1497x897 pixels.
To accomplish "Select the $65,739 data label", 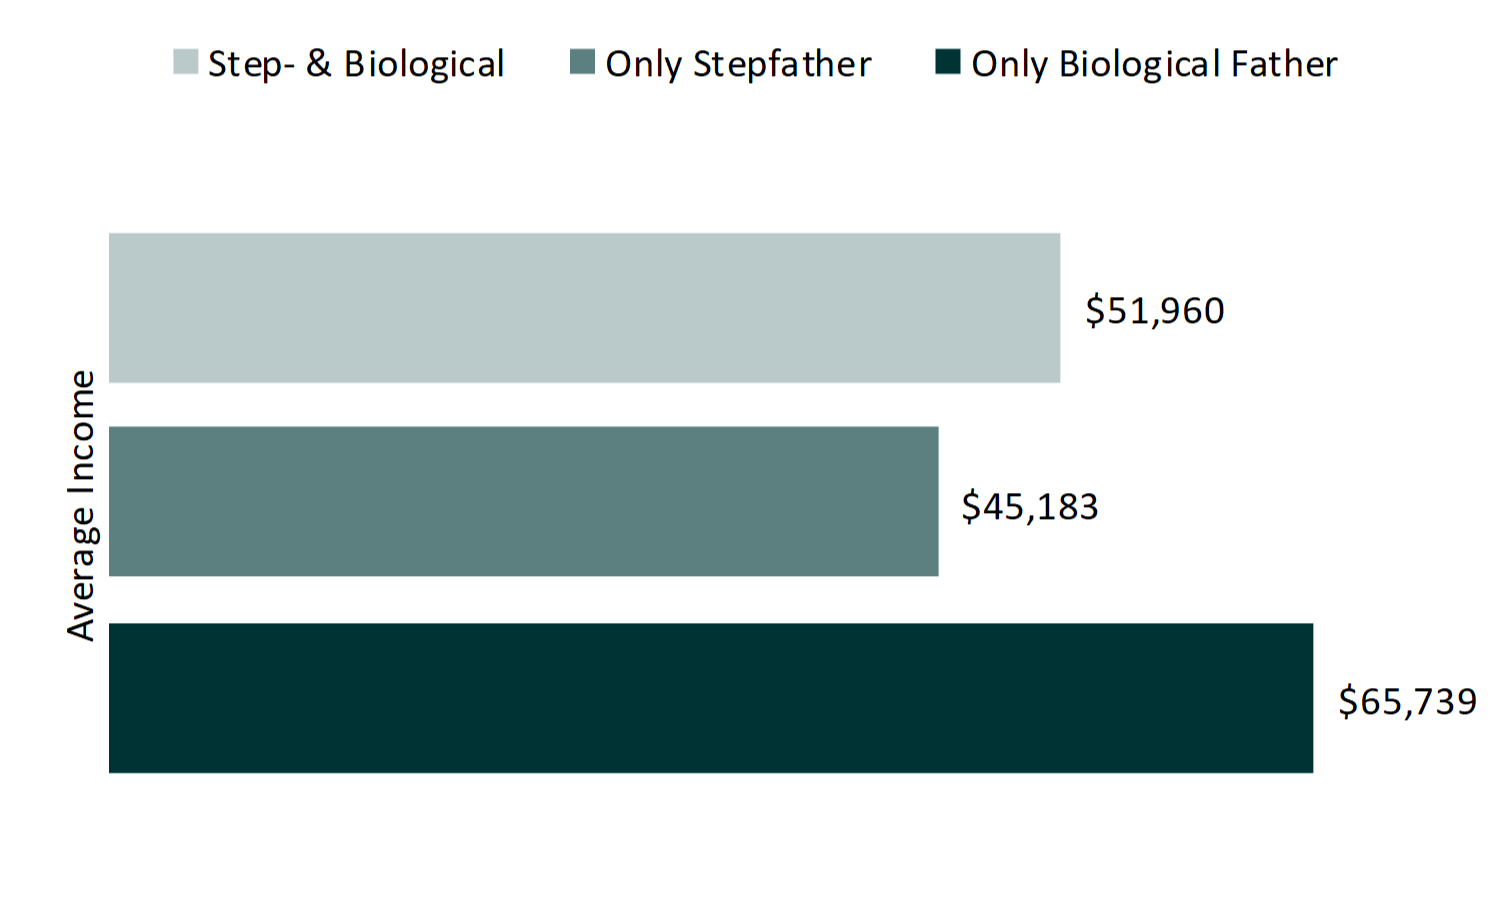I will pyautogui.click(x=1407, y=702).
